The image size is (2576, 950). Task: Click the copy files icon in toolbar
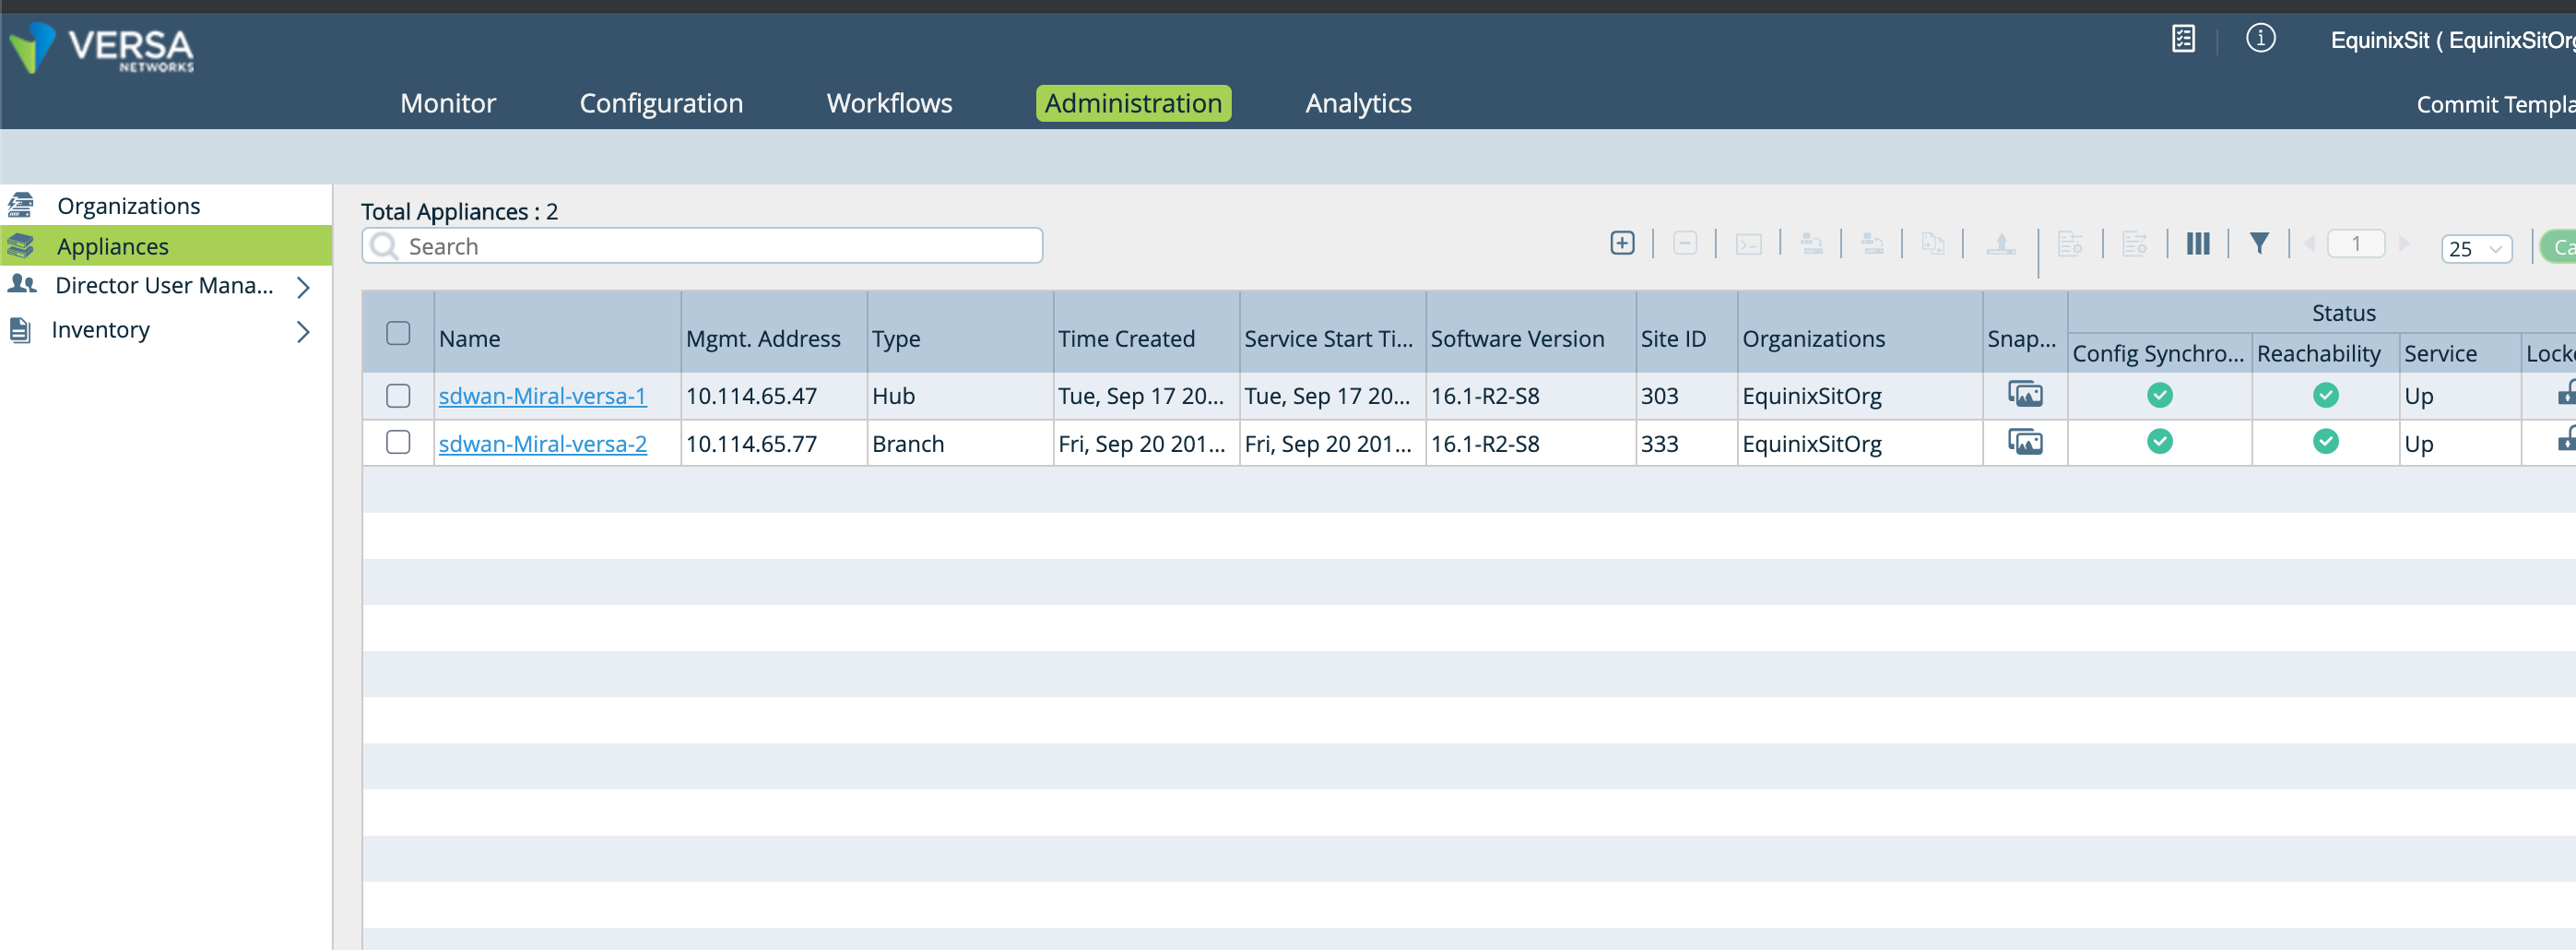1933,244
